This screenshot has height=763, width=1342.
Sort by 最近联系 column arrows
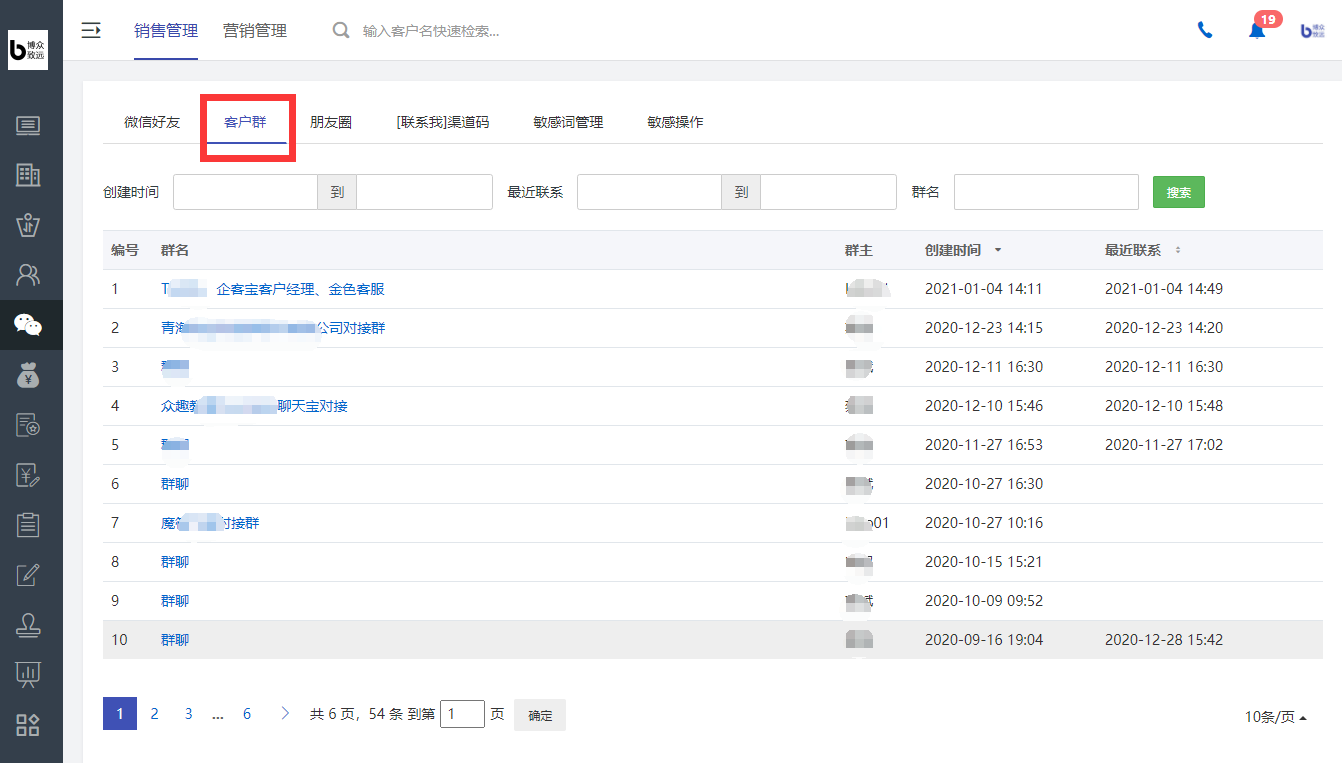pos(1177,250)
